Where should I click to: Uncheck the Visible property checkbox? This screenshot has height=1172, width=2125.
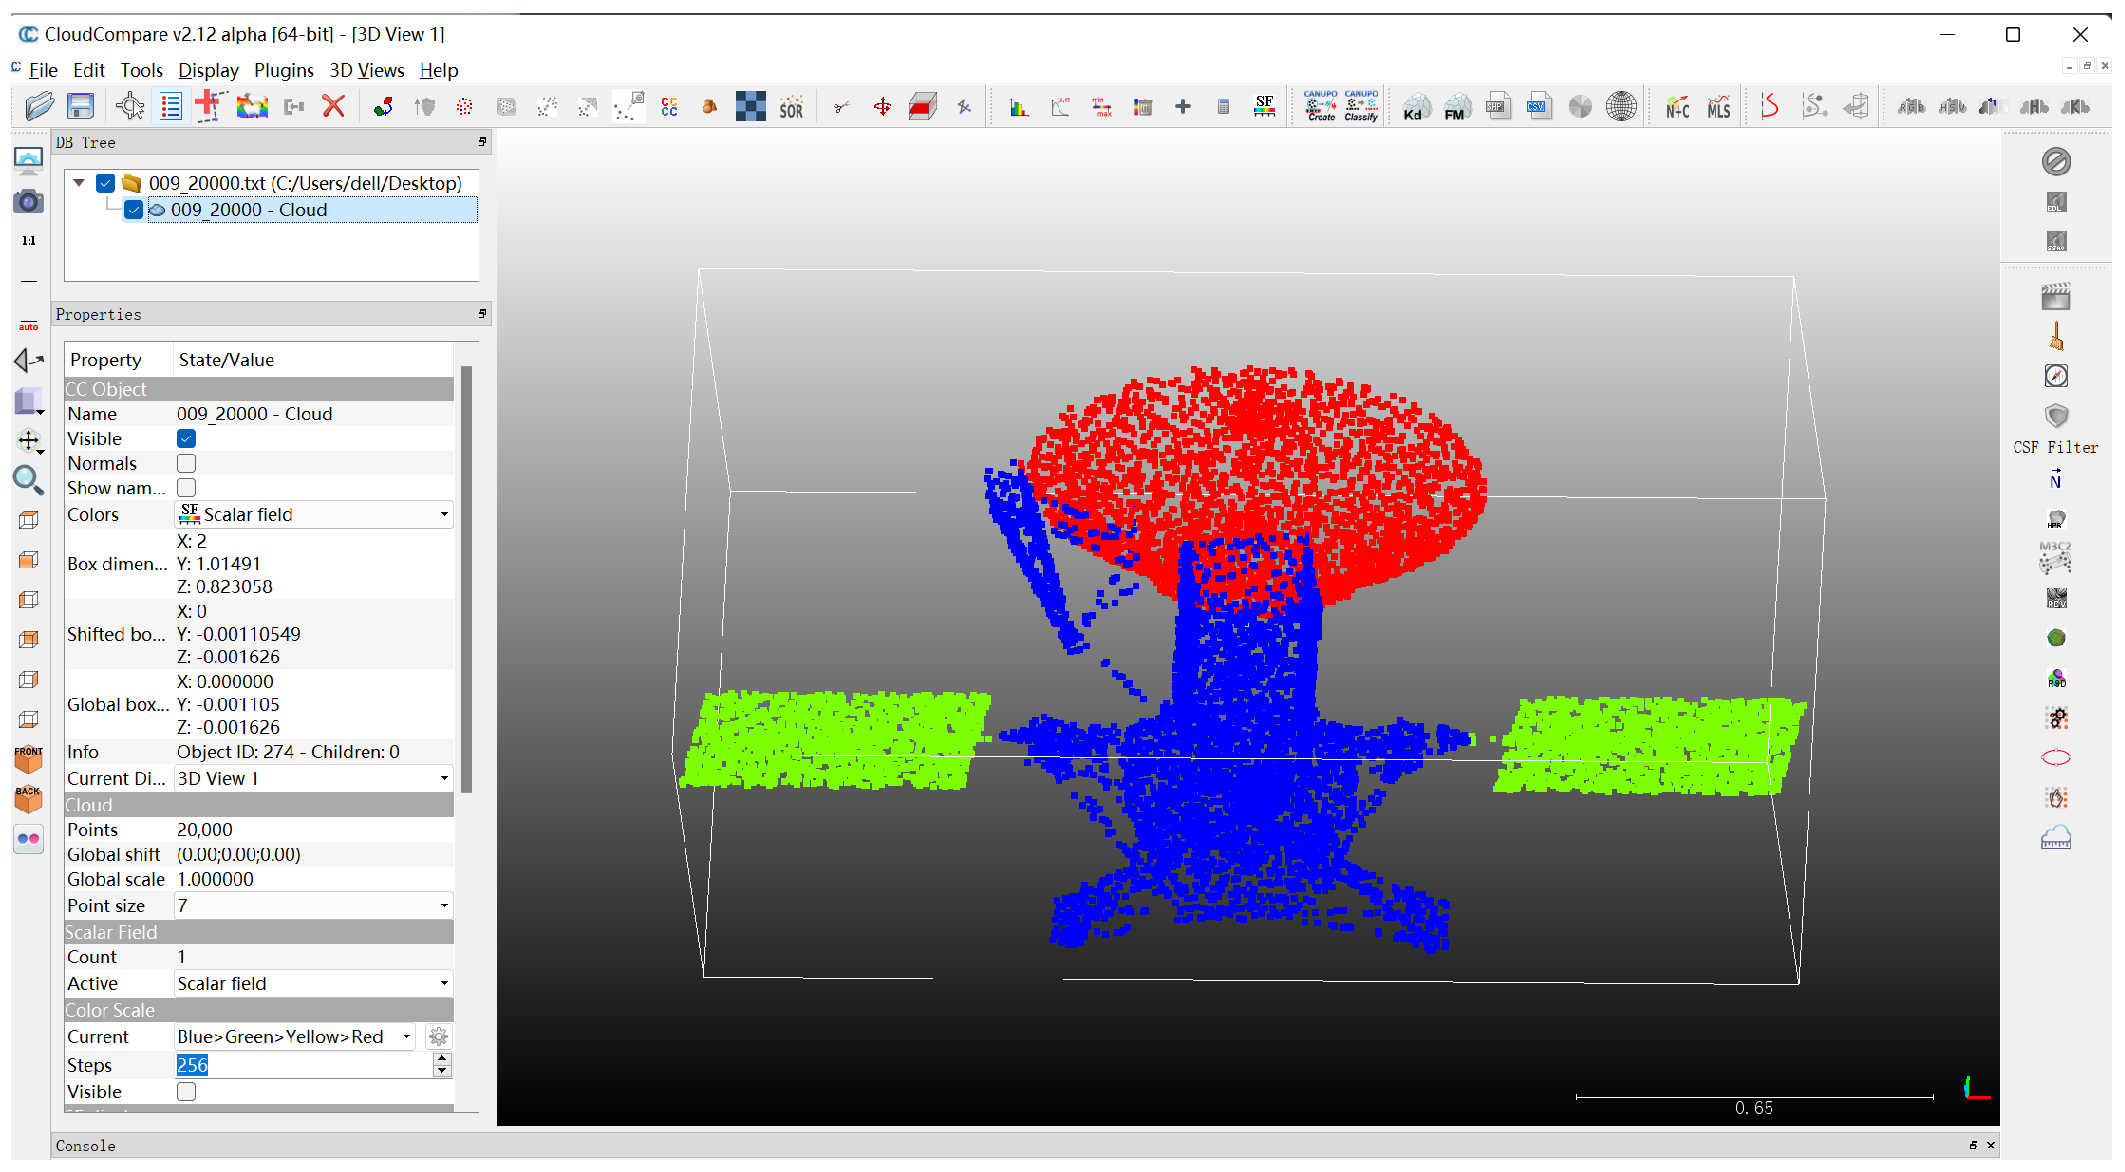186,439
